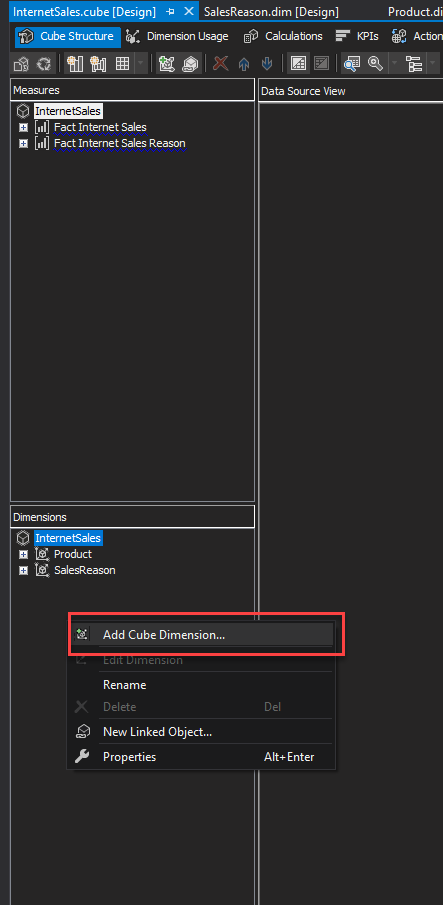The height and width of the screenshot is (905, 443).
Task: Expand the SalesReason dimension node
Action: [23, 570]
